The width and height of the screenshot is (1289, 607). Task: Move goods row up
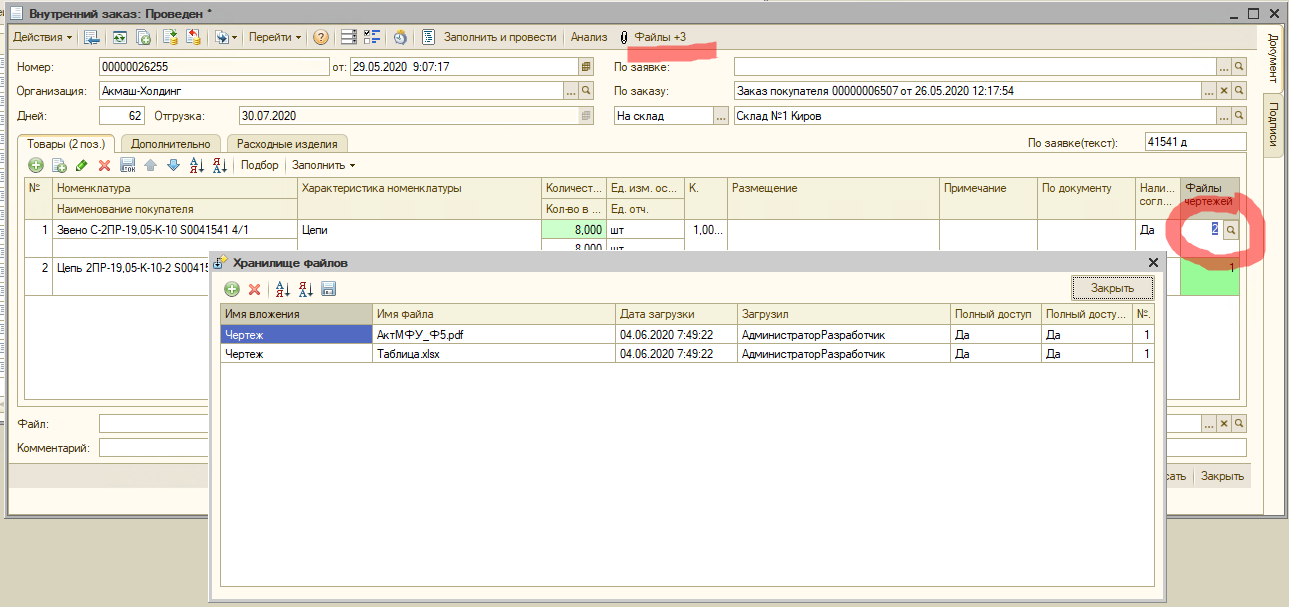point(150,165)
